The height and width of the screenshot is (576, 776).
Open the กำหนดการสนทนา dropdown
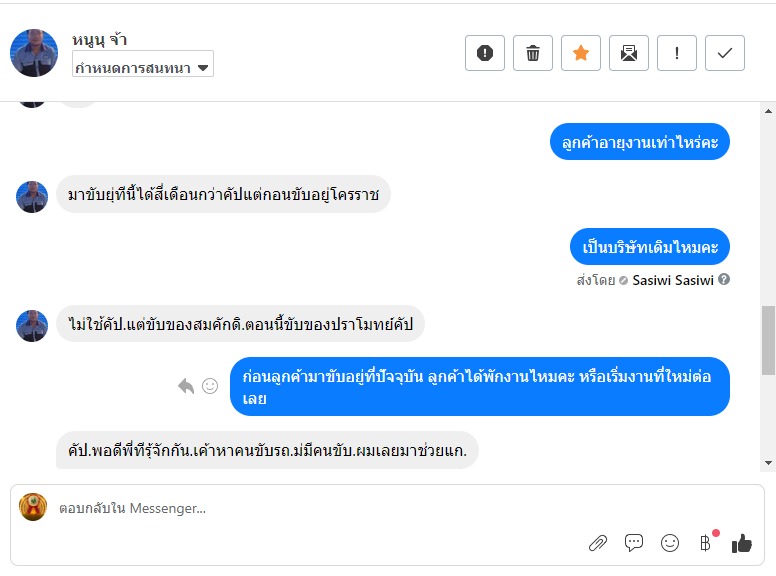click(x=143, y=68)
